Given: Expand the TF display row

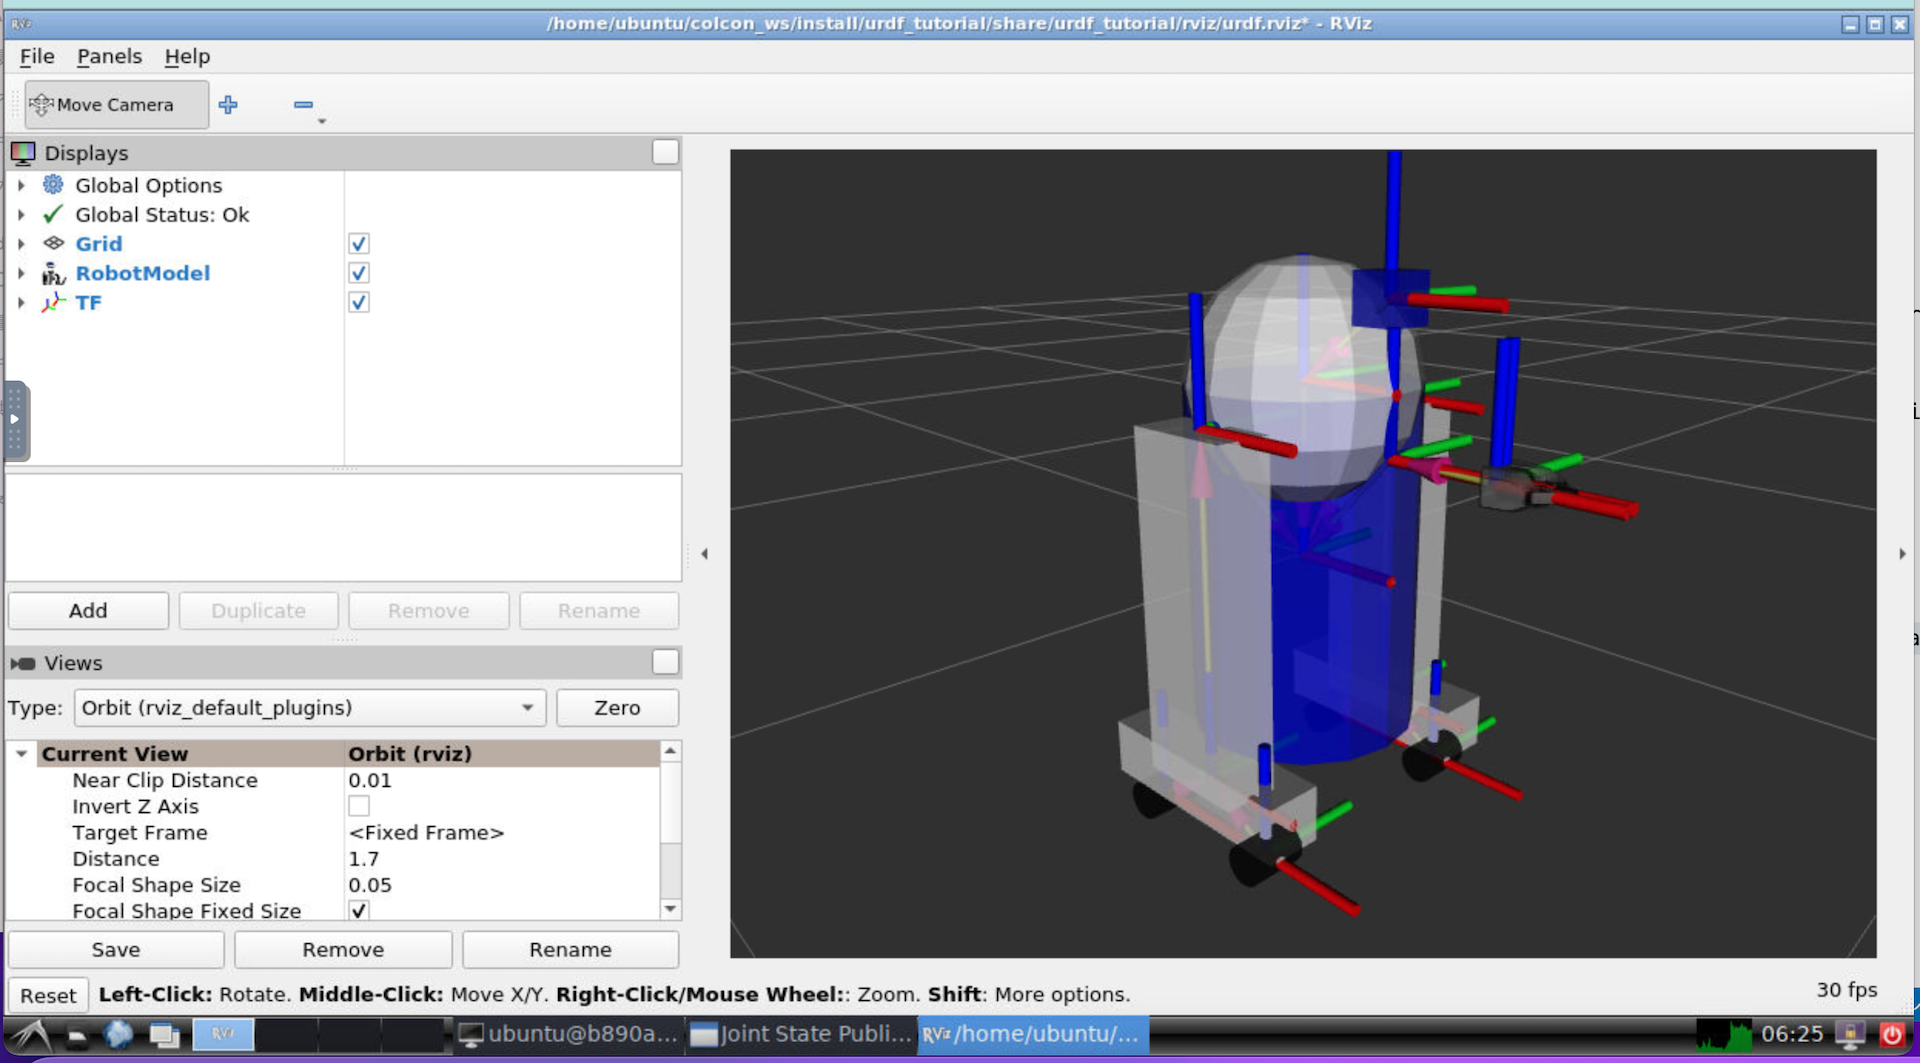Looking at the screenshot, I should [x=22, y=302].
